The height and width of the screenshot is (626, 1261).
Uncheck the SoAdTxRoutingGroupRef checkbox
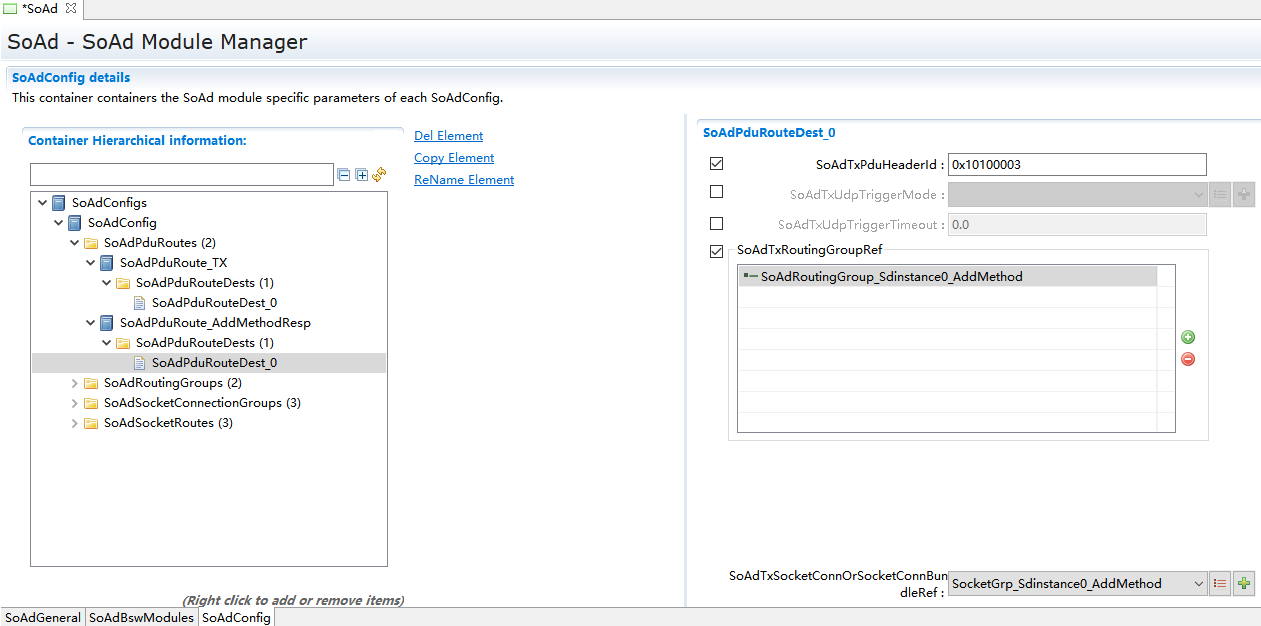[x=716, y=251]
